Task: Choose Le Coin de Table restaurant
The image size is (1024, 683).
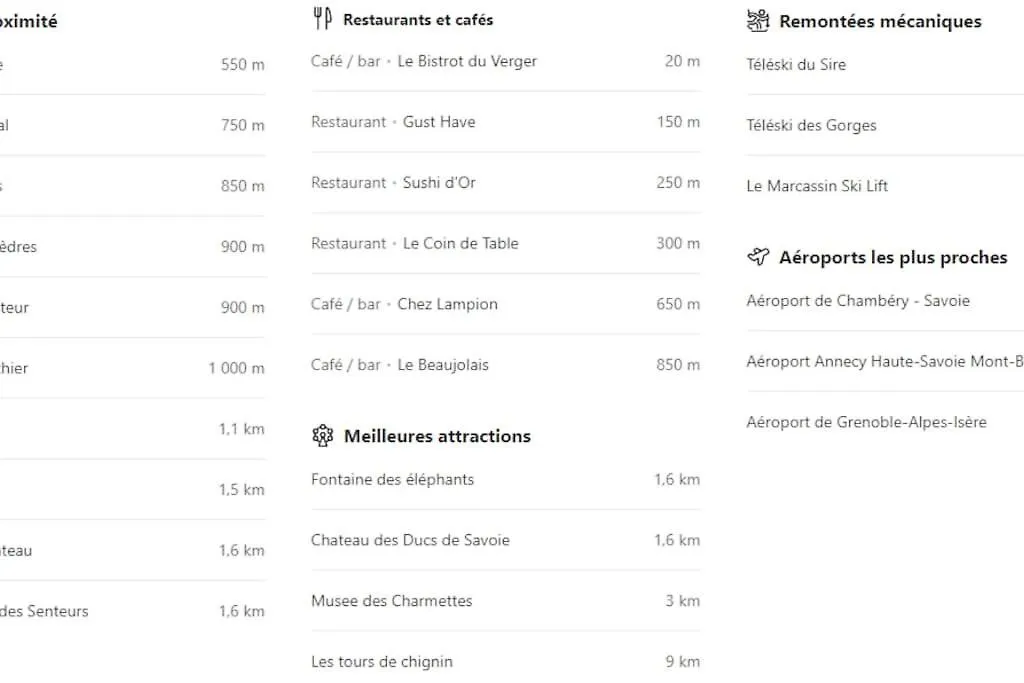Action: point(505,244)
